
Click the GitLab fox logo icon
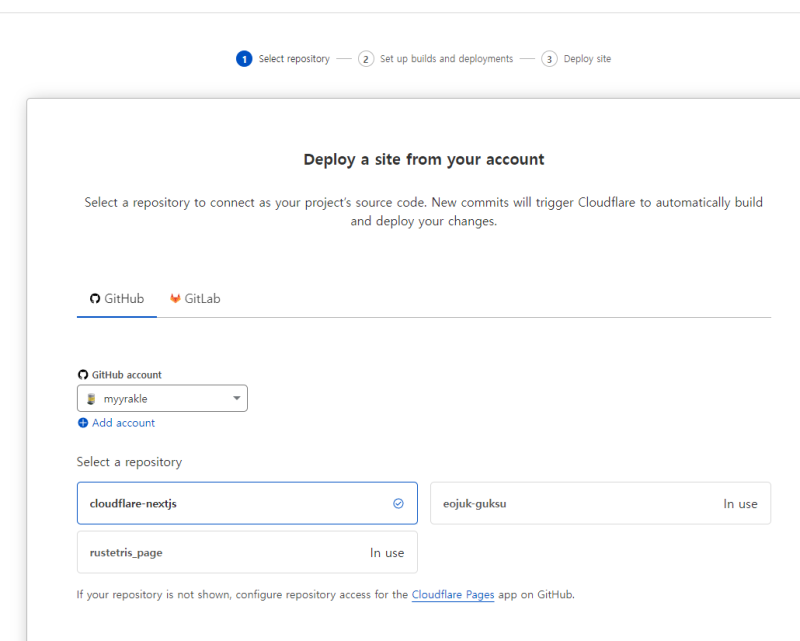(x=175, y=299)
